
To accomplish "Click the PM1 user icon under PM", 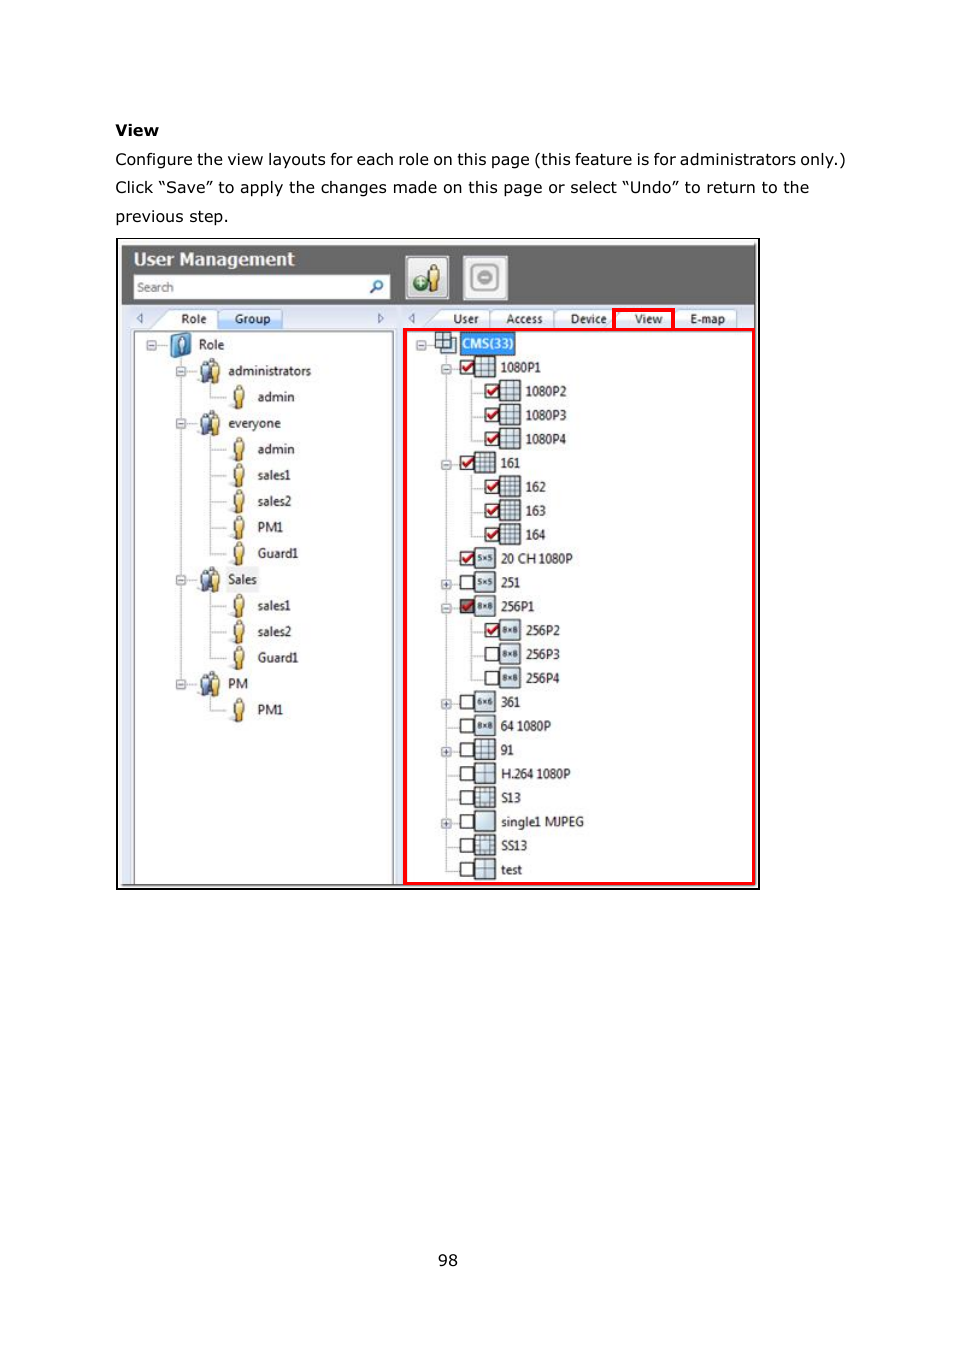I will click(x=239, y=710).
